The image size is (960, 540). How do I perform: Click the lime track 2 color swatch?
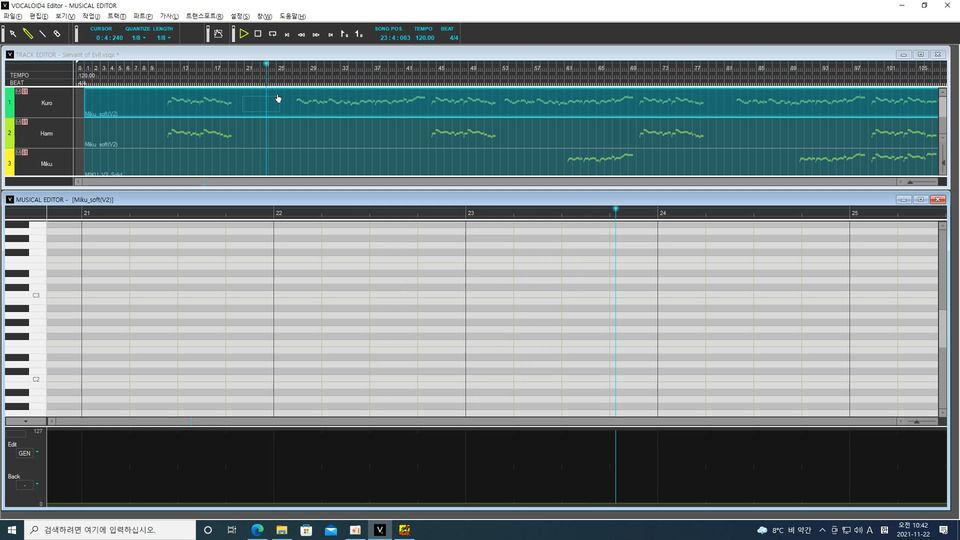tap(9, 133)
